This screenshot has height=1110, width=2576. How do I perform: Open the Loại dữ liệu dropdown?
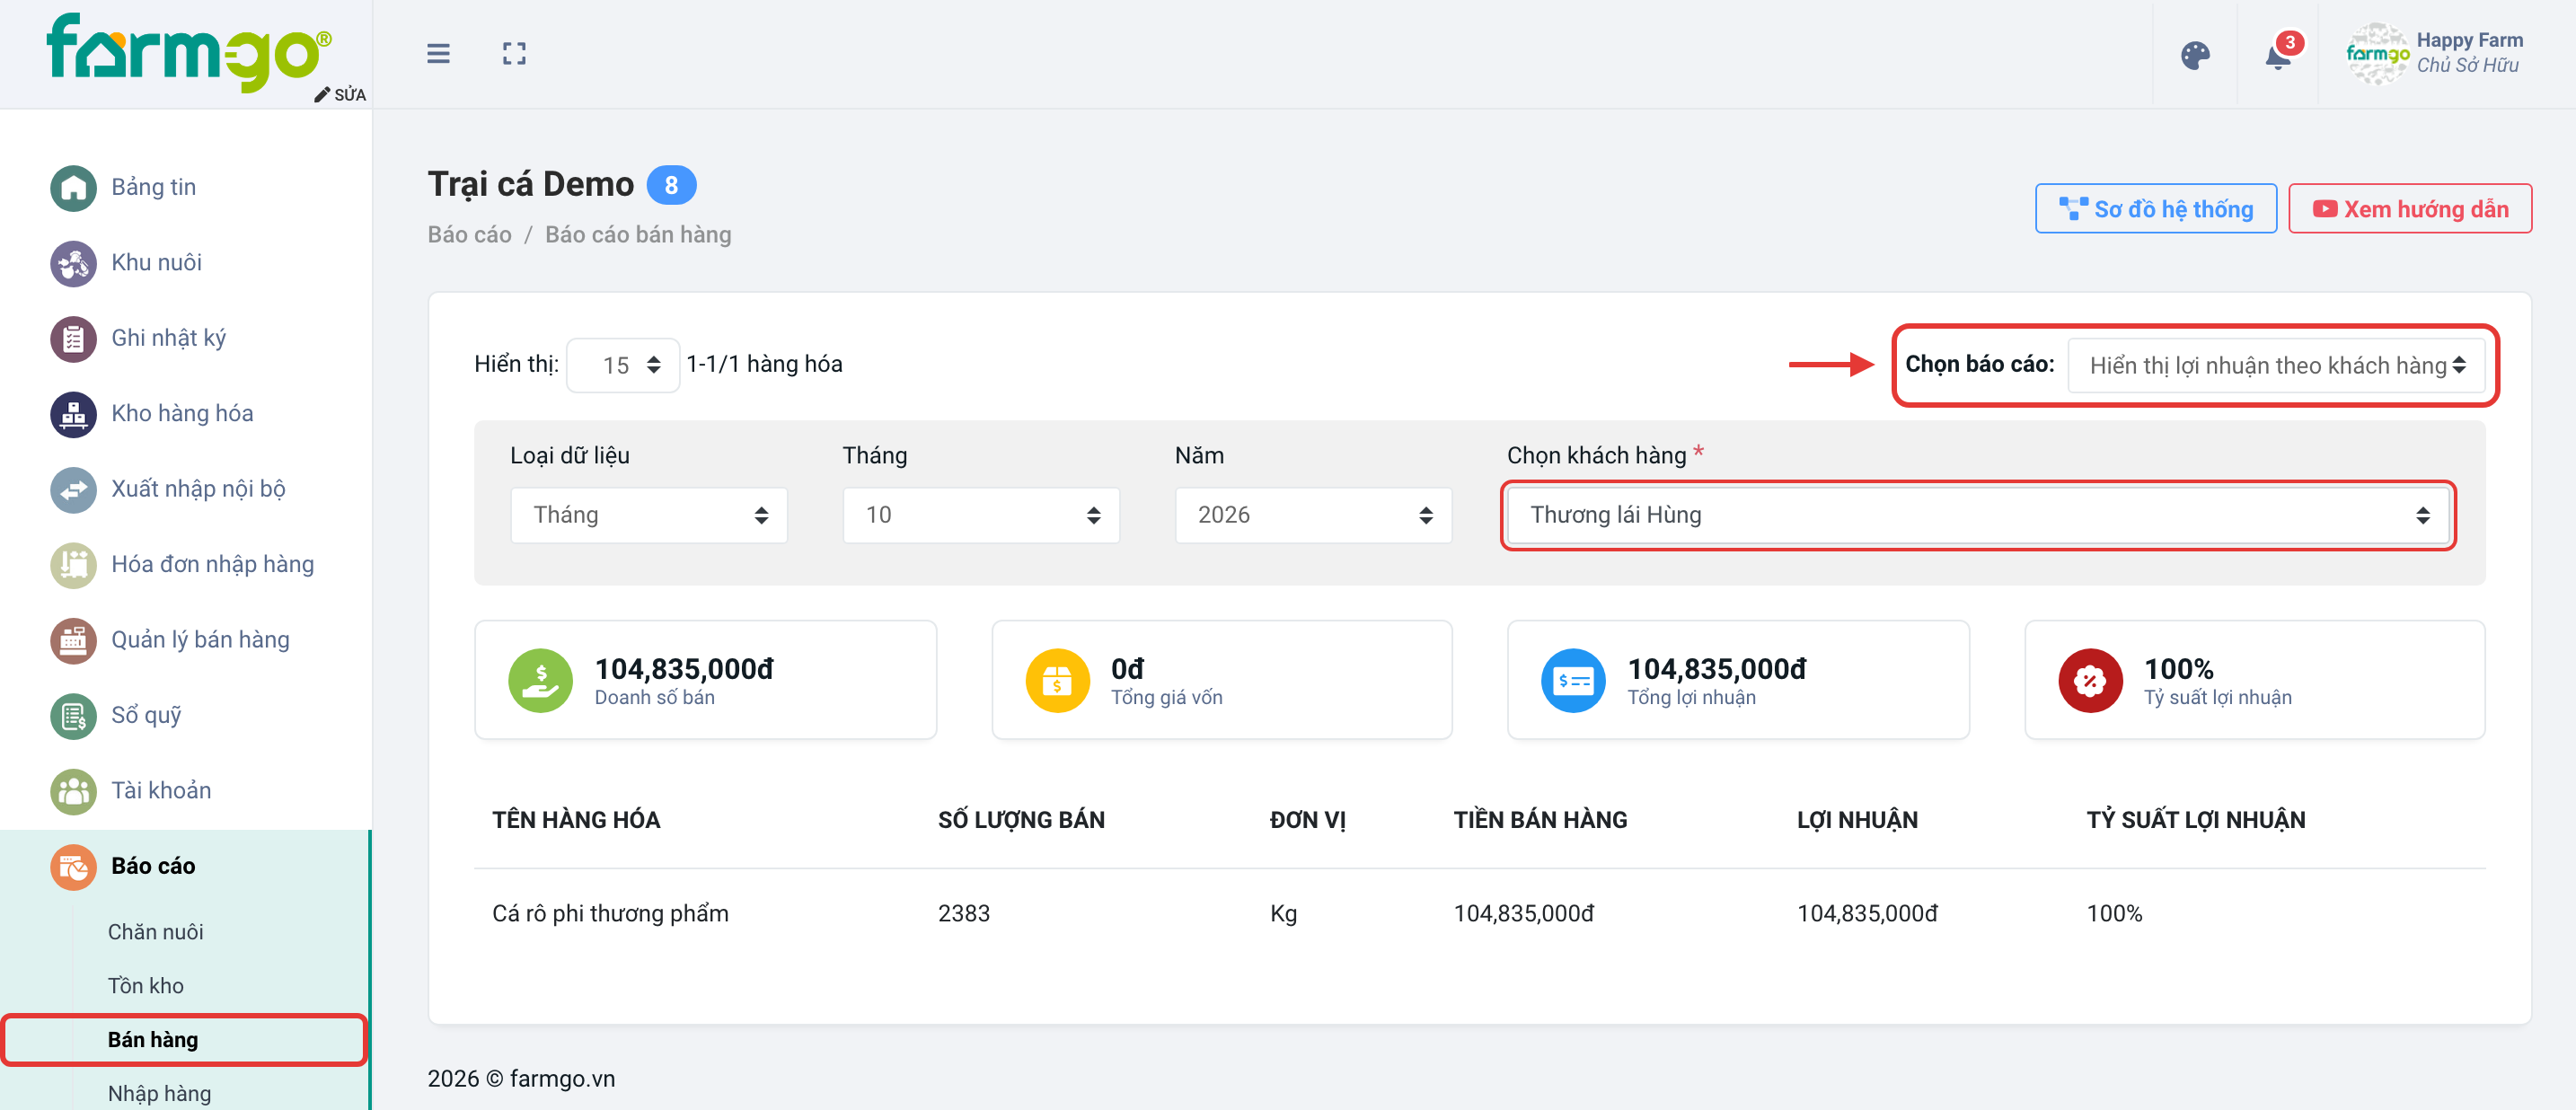(649, 515)
